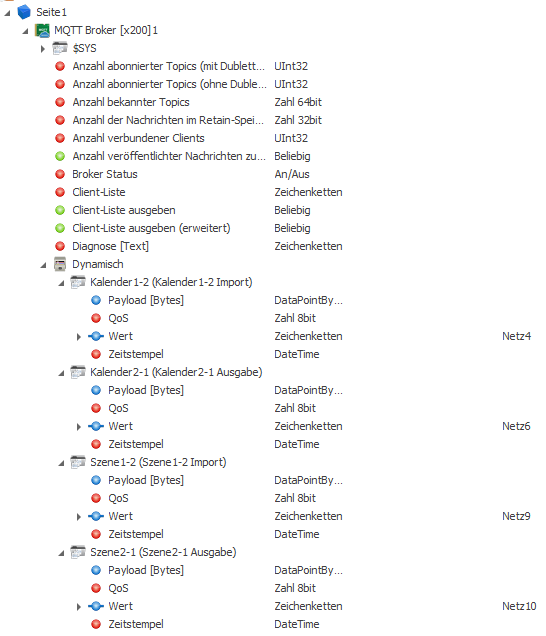Click green dot of Anzahl veröffentlichter Nachrichten

[60, 156]
